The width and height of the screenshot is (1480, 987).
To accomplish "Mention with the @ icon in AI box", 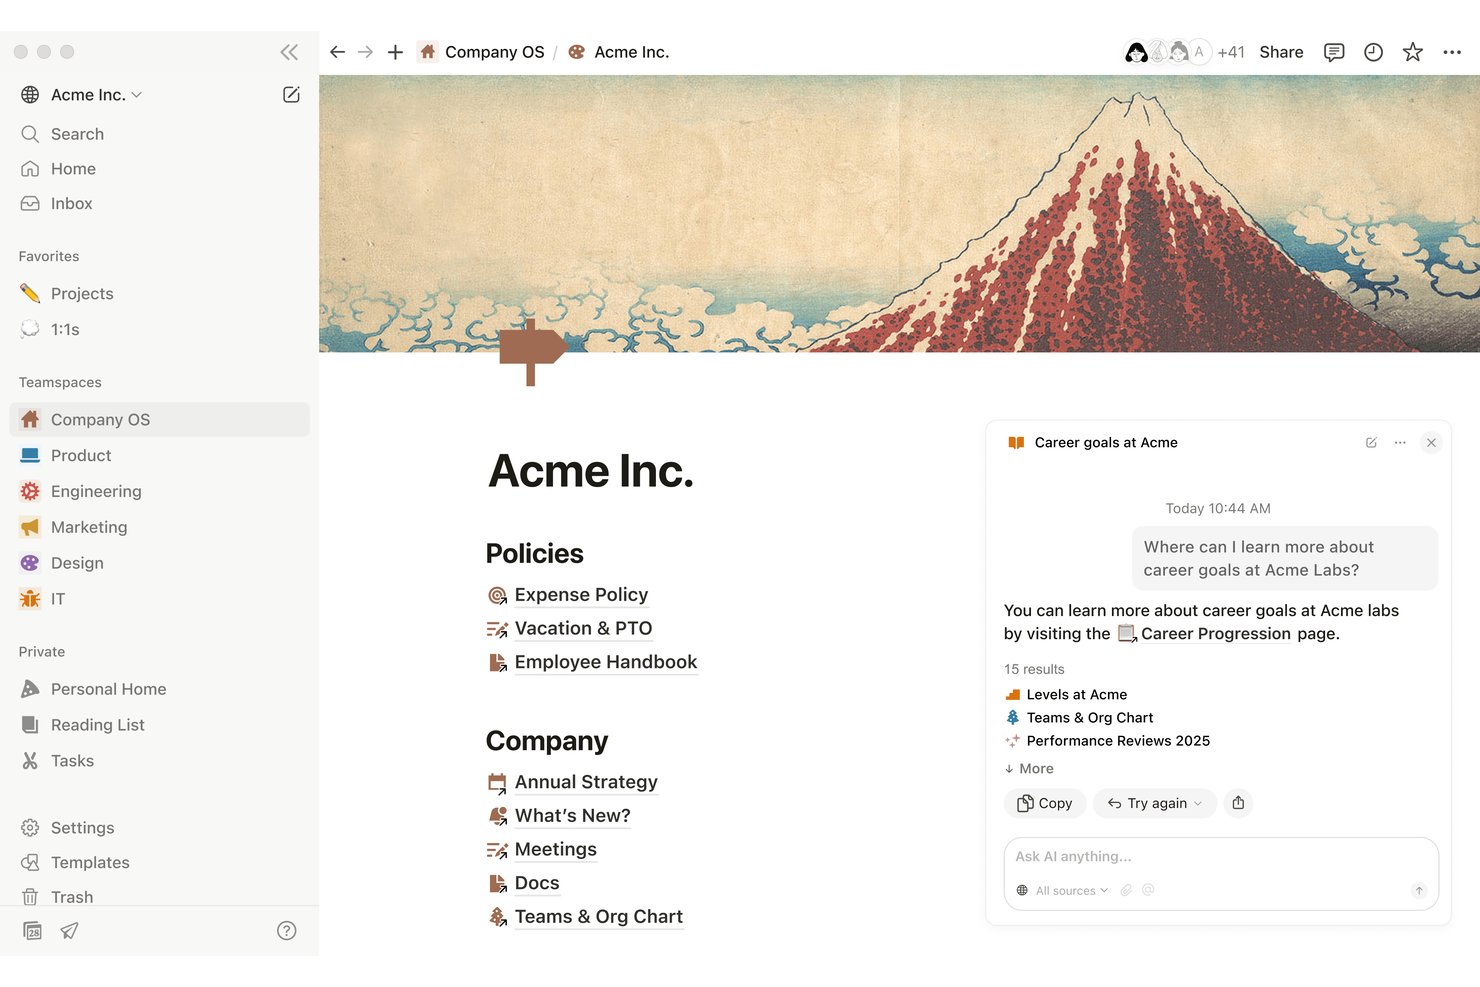I will pyautogui.click(x=1148, y=890).
